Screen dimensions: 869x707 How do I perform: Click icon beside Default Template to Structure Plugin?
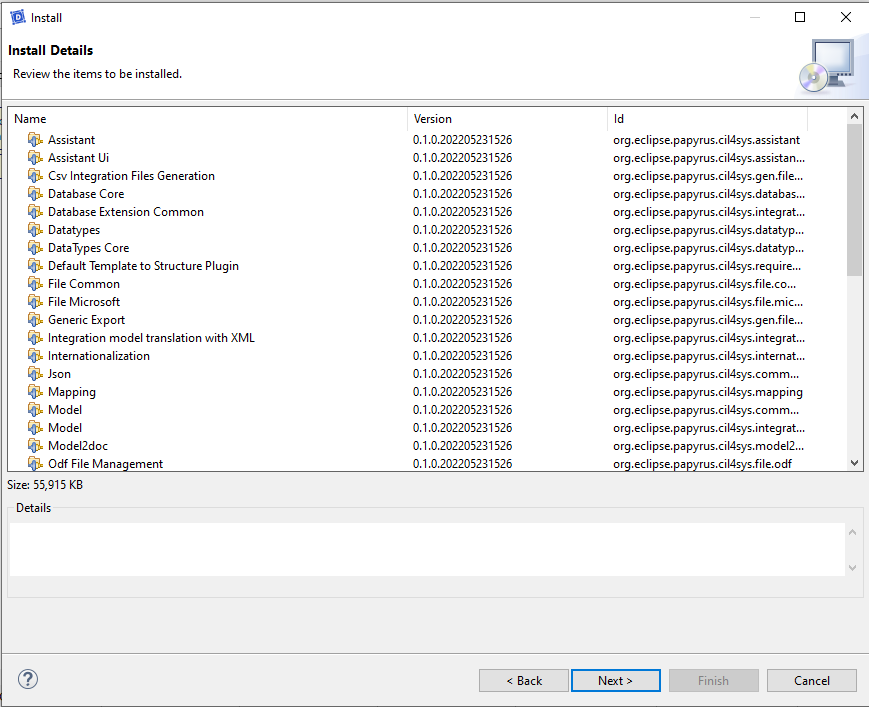coord(35,266)
